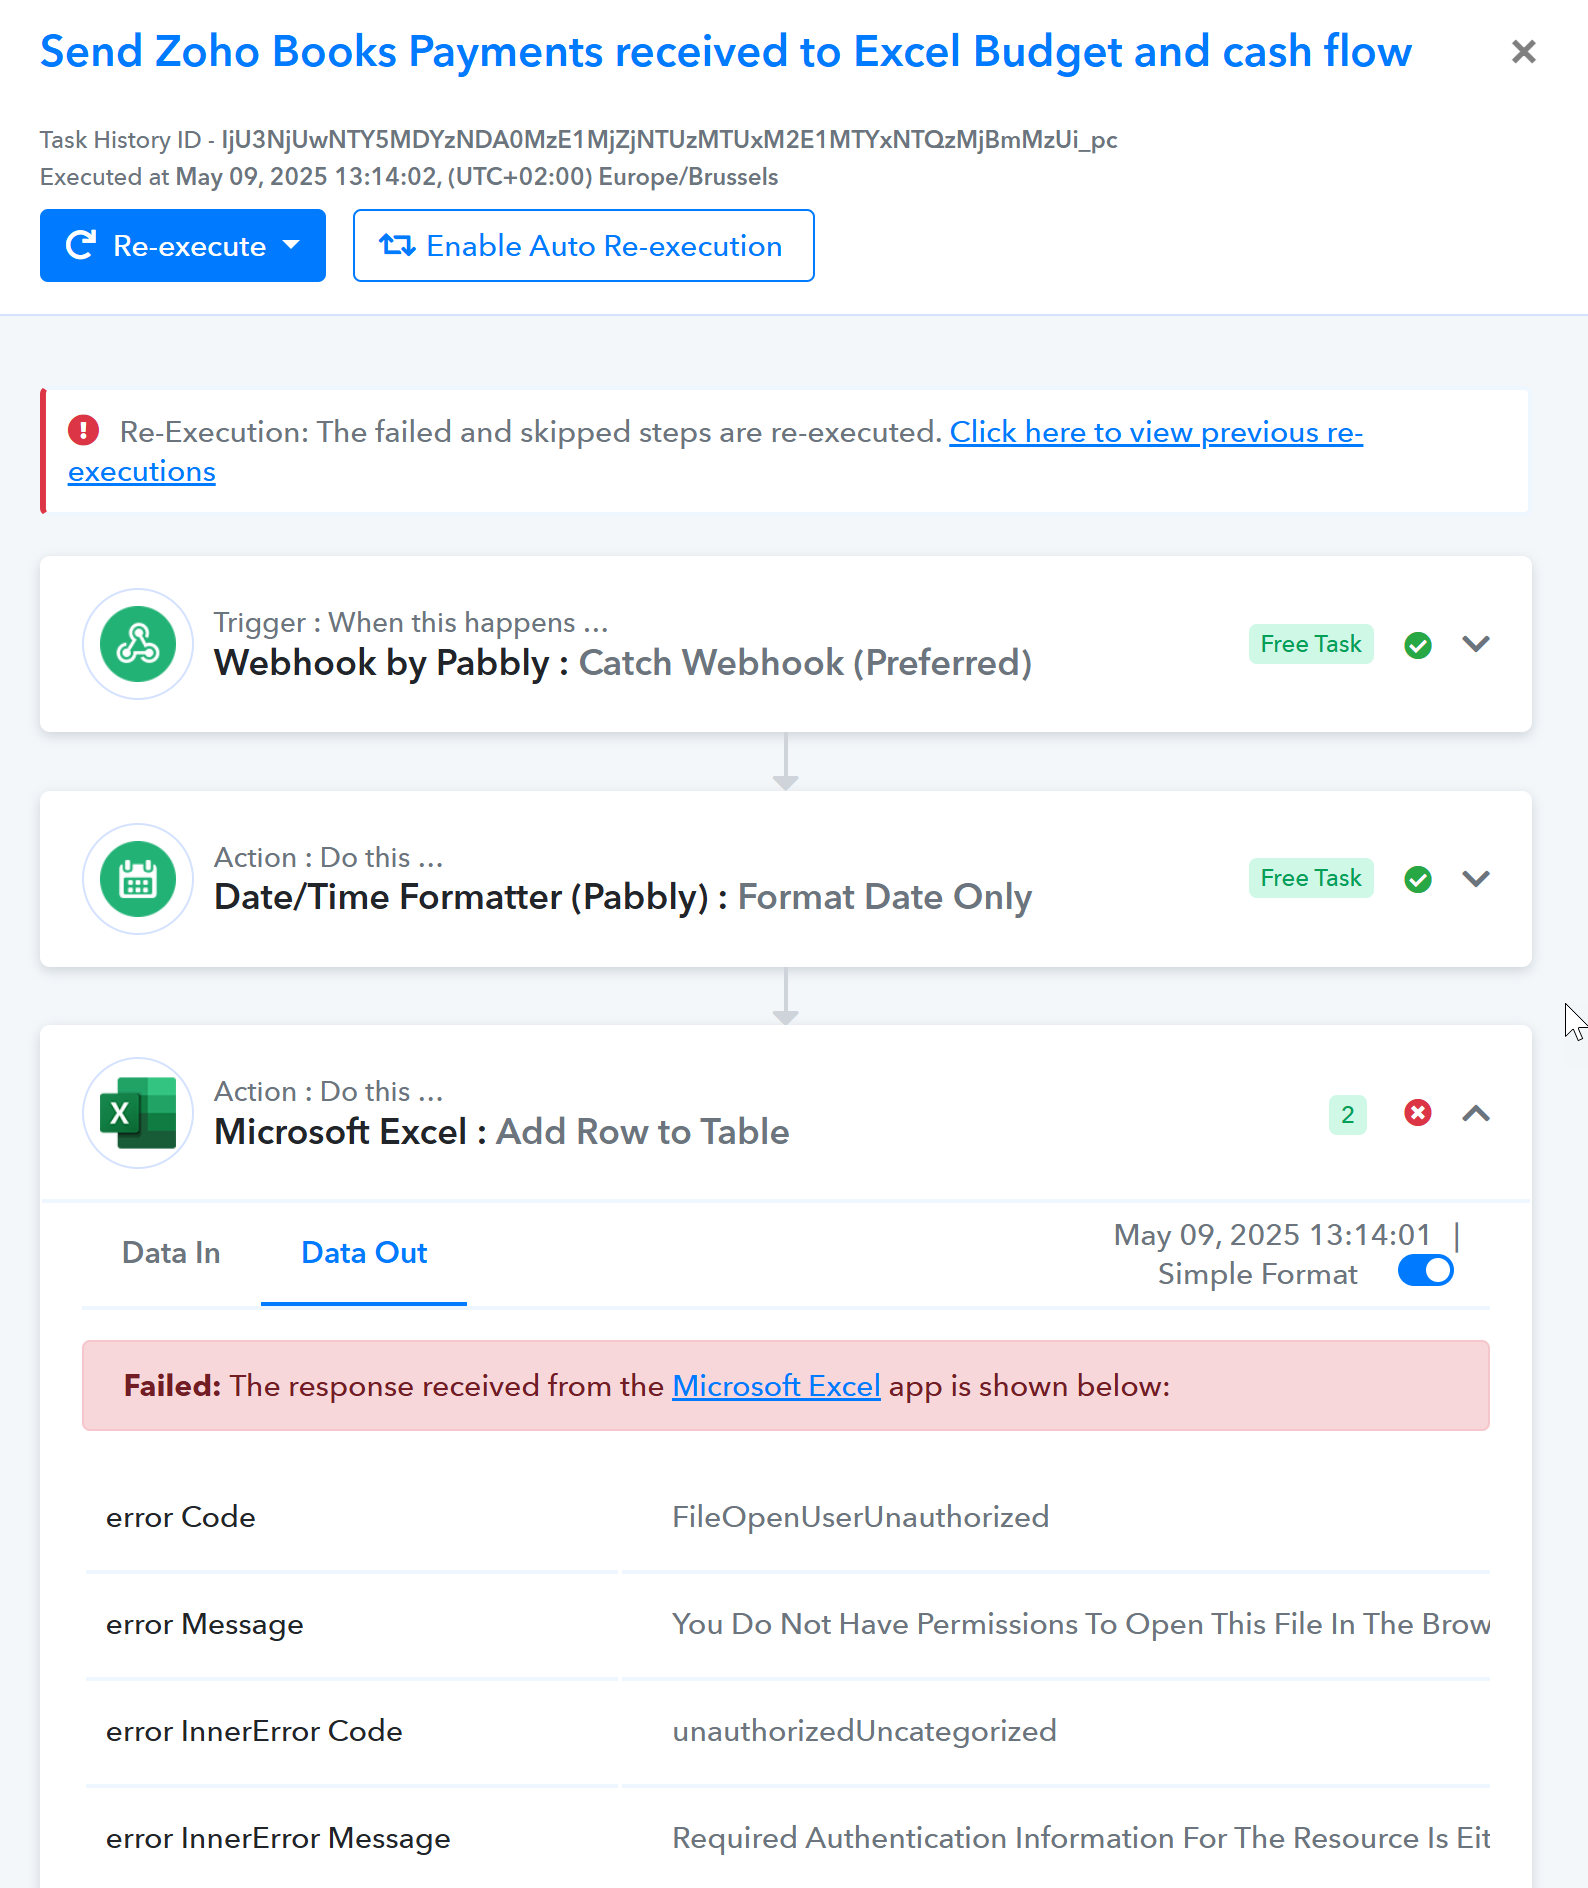Viewport: 1588px width, 1888px height.
Task: Select the Data Out tab
Action: (x=364, y=1253)
